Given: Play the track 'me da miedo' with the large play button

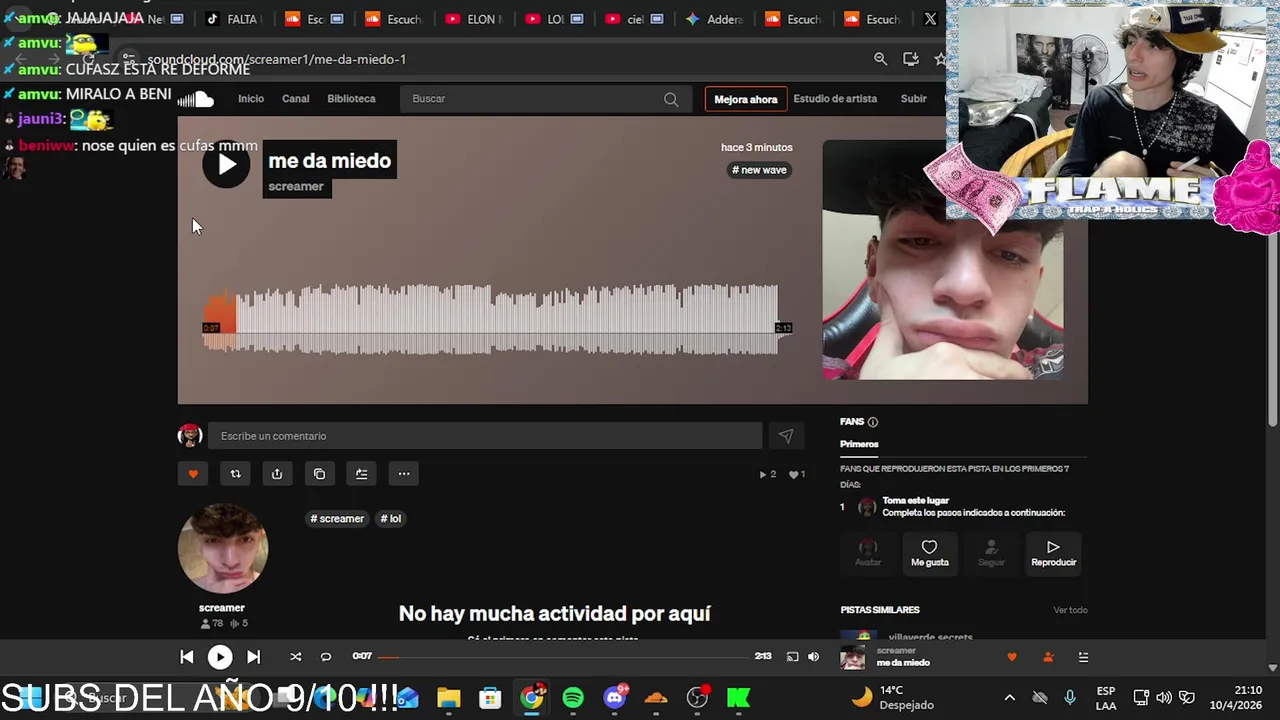Looking at the screenshot, I should point(226,164).
